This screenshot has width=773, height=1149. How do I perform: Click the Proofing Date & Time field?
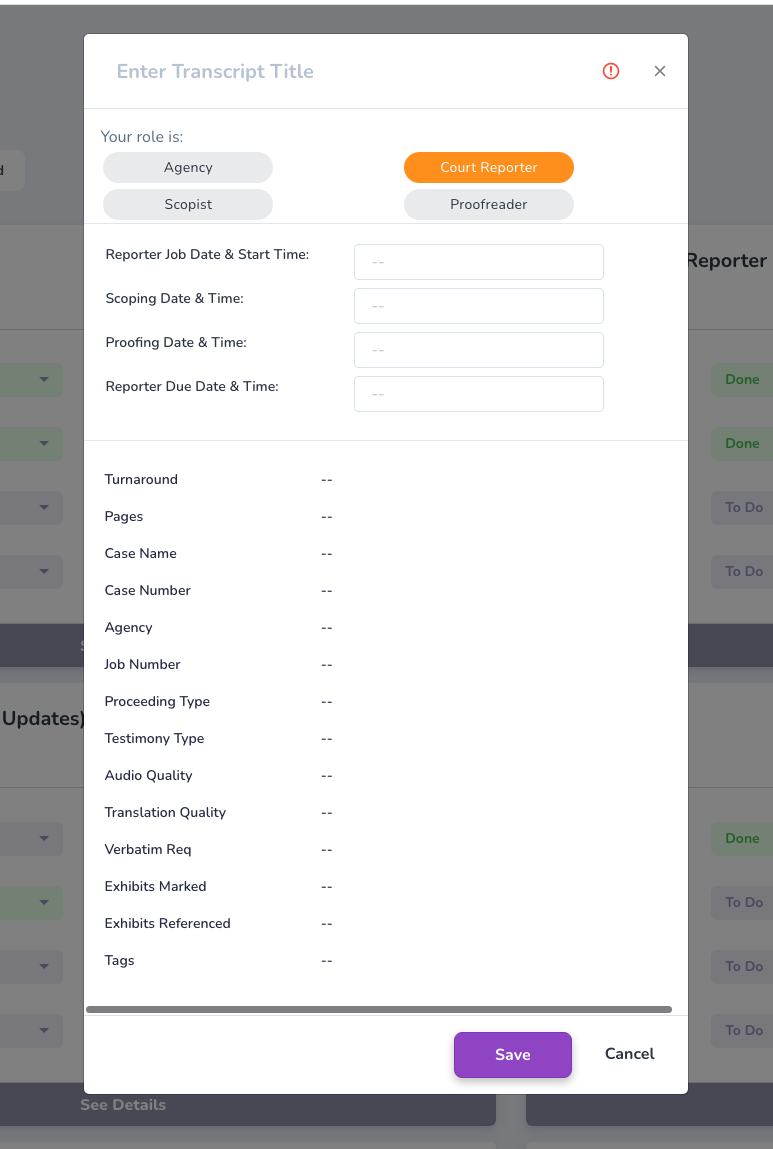pos(479,350)
